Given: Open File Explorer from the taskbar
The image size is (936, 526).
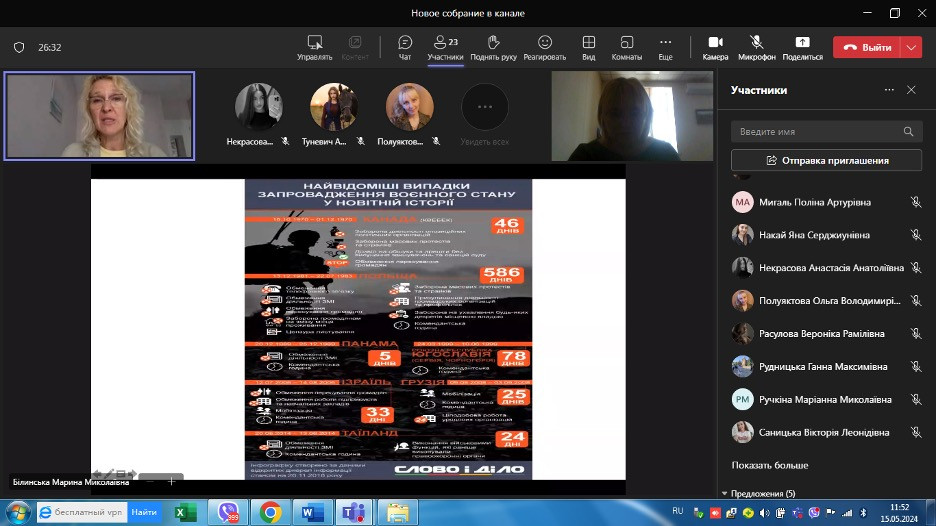Looking at the screenshot, I should point(398,512).
